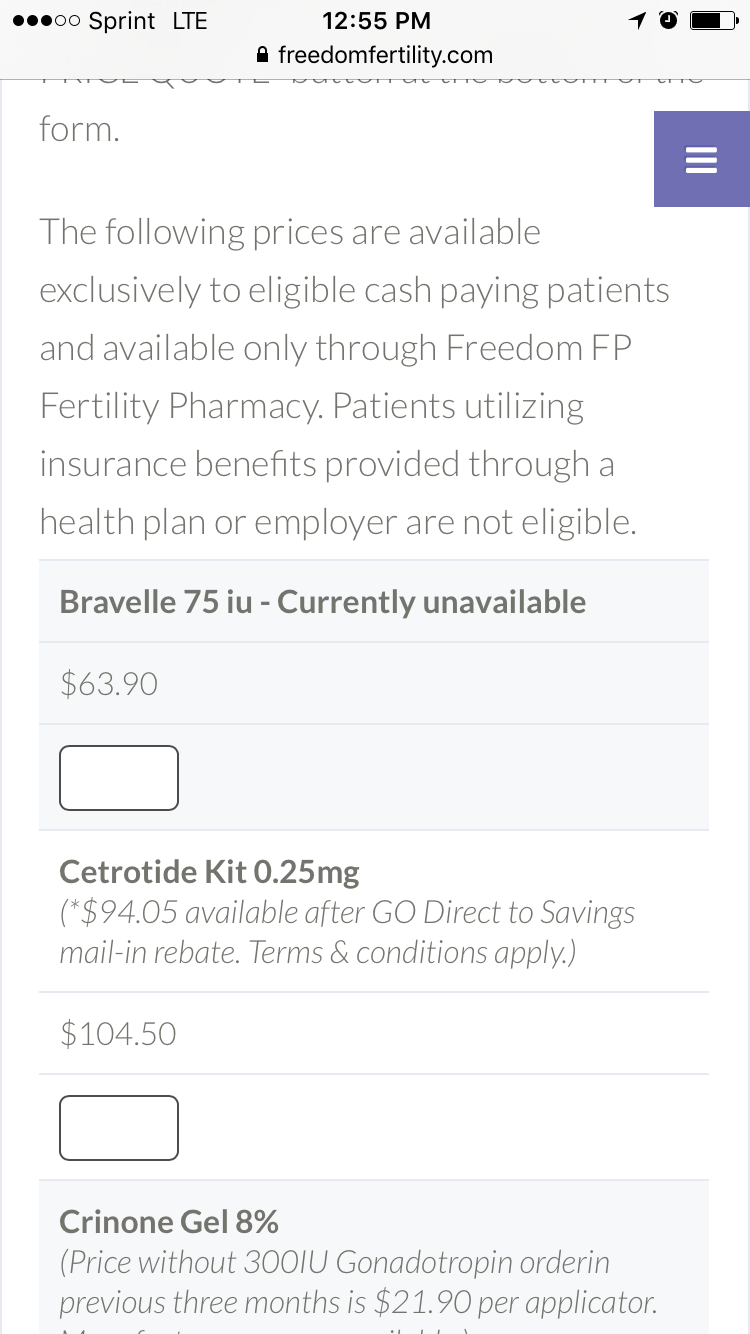The width and height of the screenshot is (750, 1334).
Task: Tap the 12:55 PM clock
Action: tap(377, 21)
